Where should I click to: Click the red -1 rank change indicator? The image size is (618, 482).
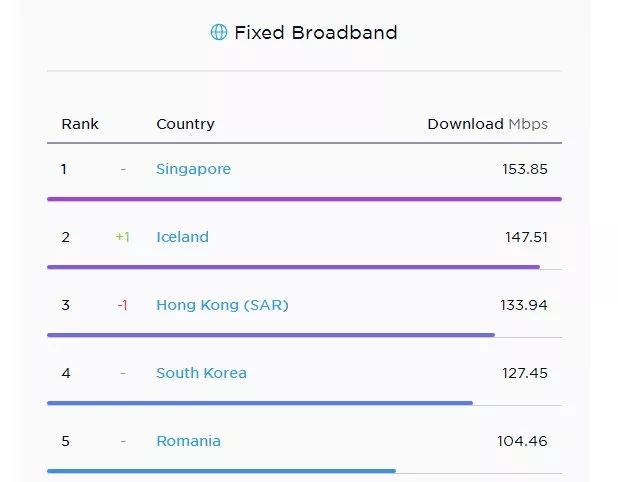(x=123, y=305)
